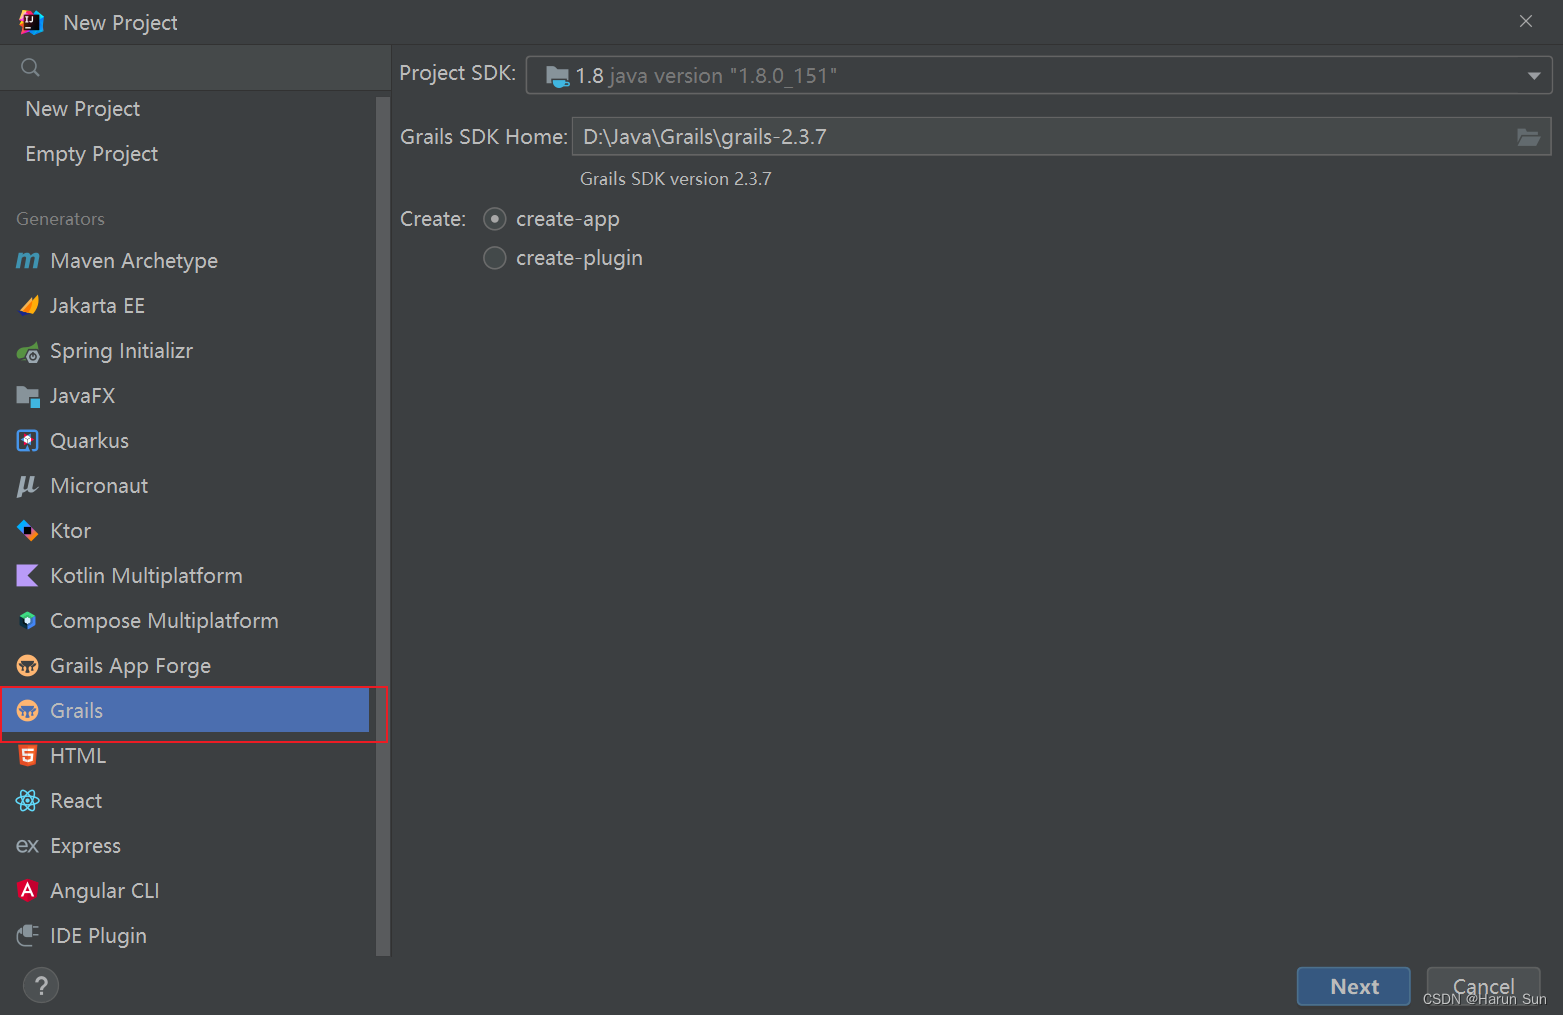
Task: Click the Cancel button
Action: (1483, 987)
